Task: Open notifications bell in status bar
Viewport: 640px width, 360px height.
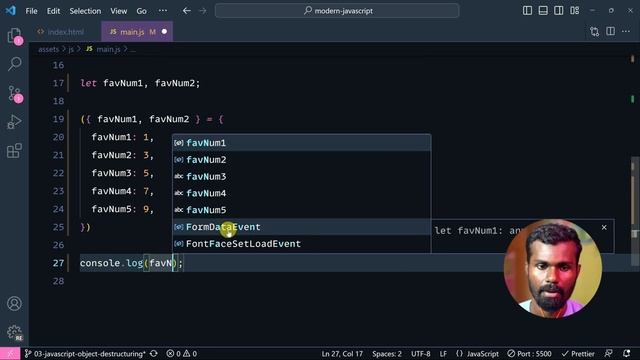Action: (x=627, y=353)
